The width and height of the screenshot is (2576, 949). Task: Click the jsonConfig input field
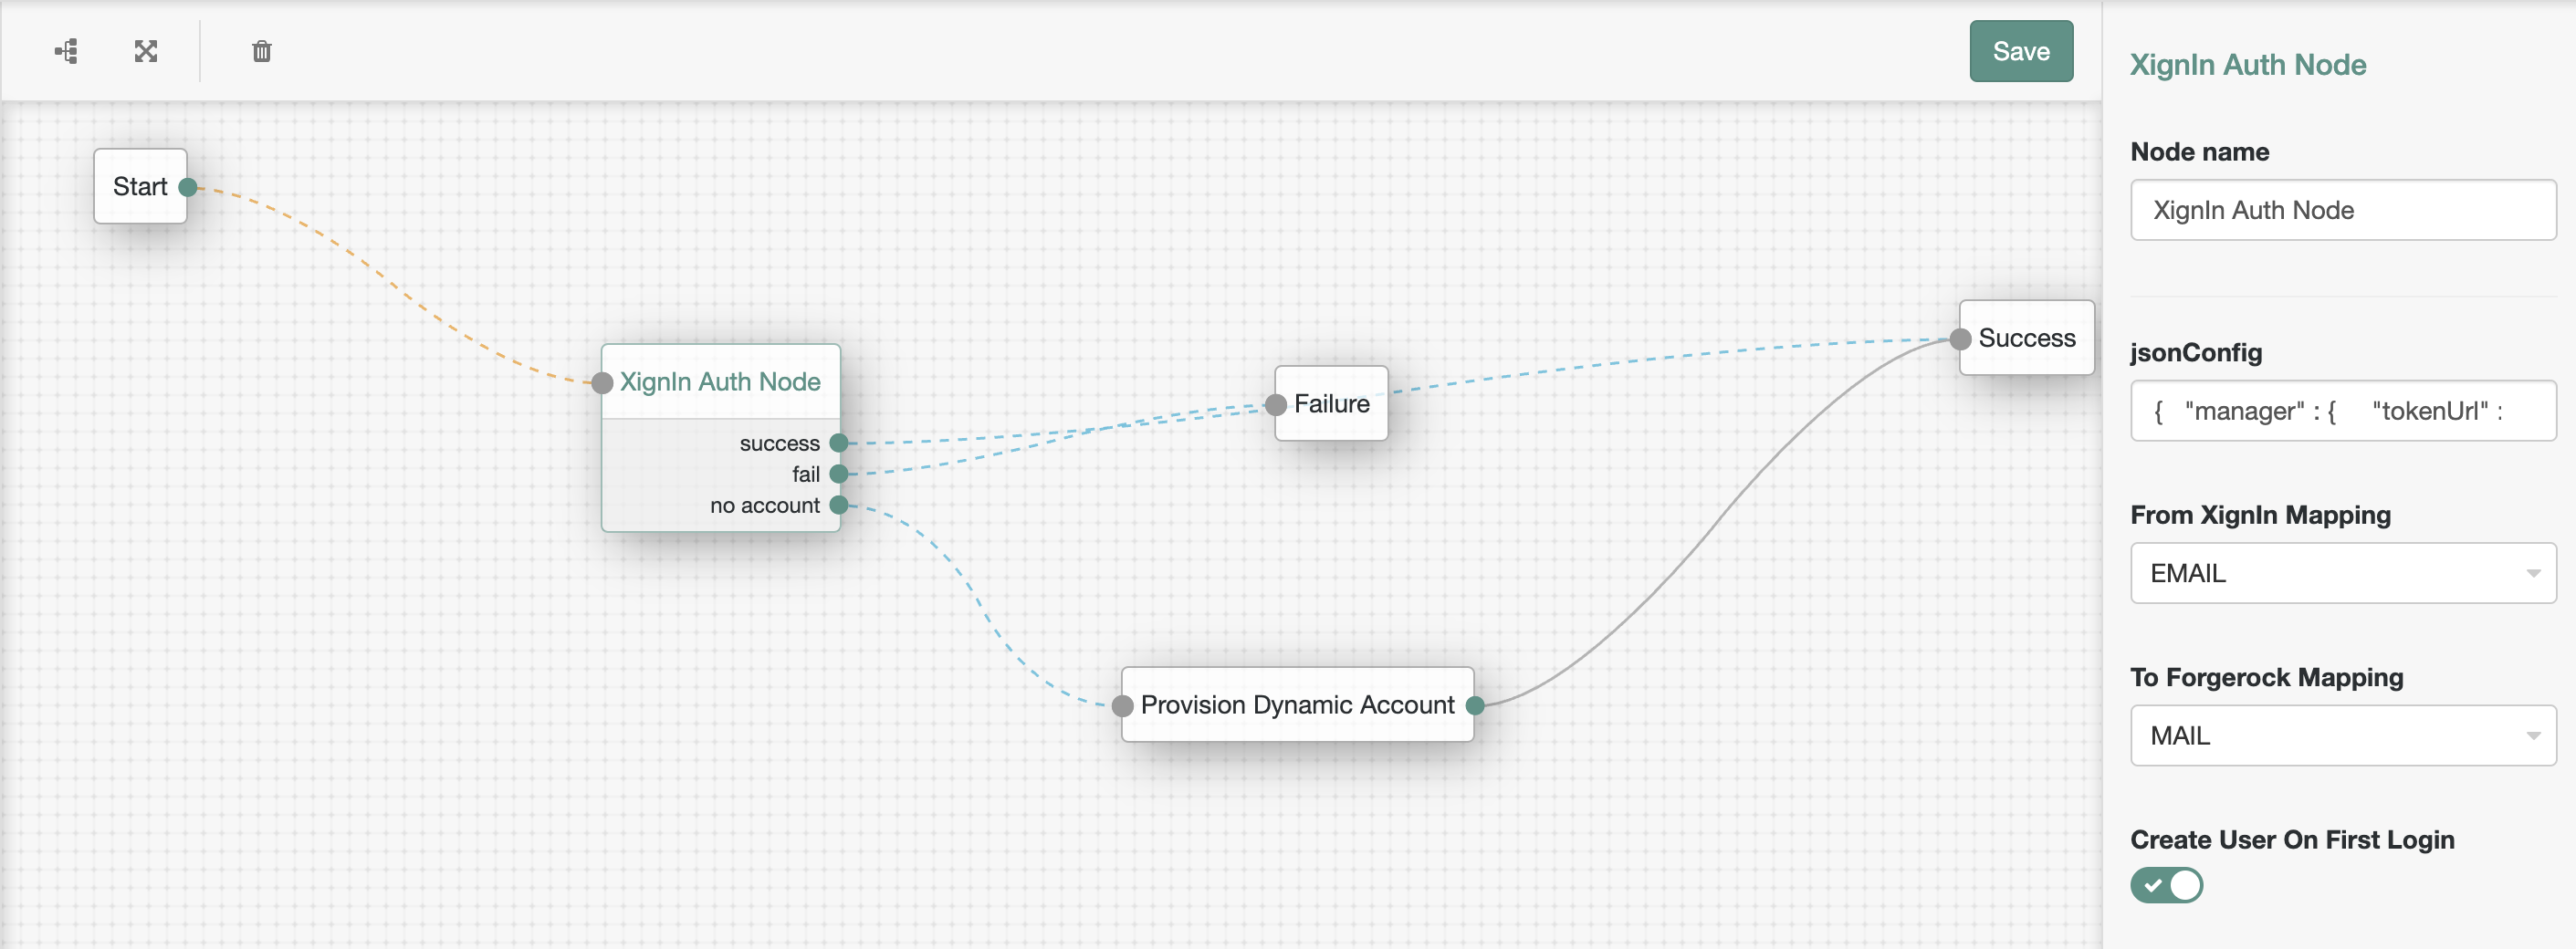click(2343, 410)
